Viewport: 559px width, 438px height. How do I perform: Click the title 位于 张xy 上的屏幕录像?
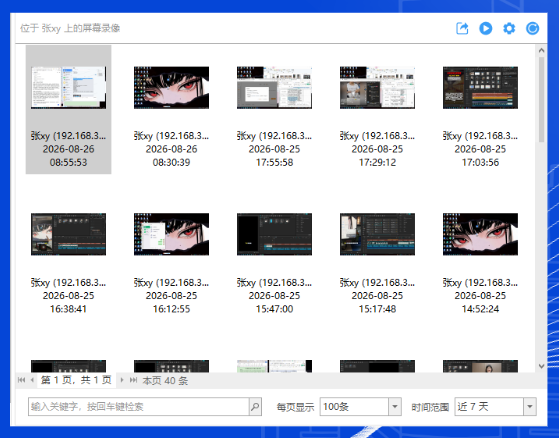pos(70,28)
